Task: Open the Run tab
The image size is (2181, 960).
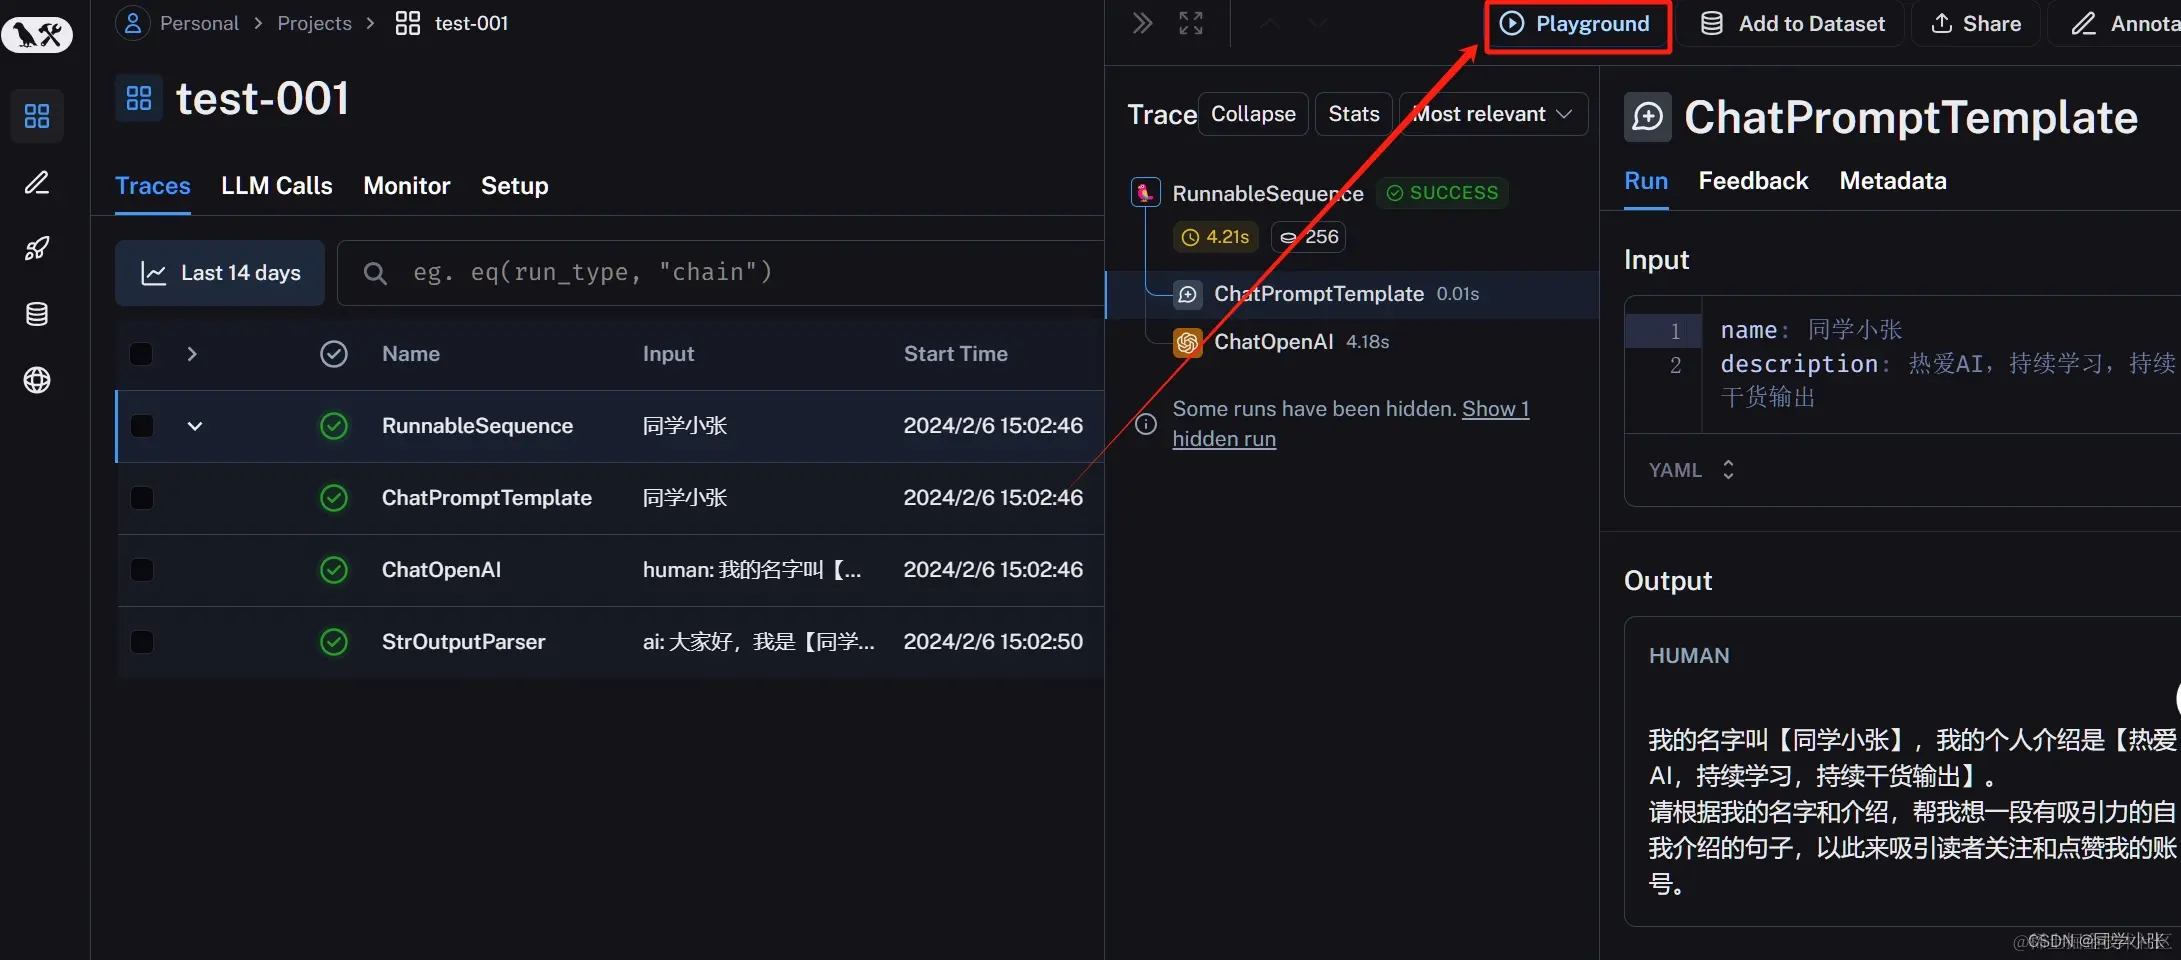Action: click(1646, 181)
